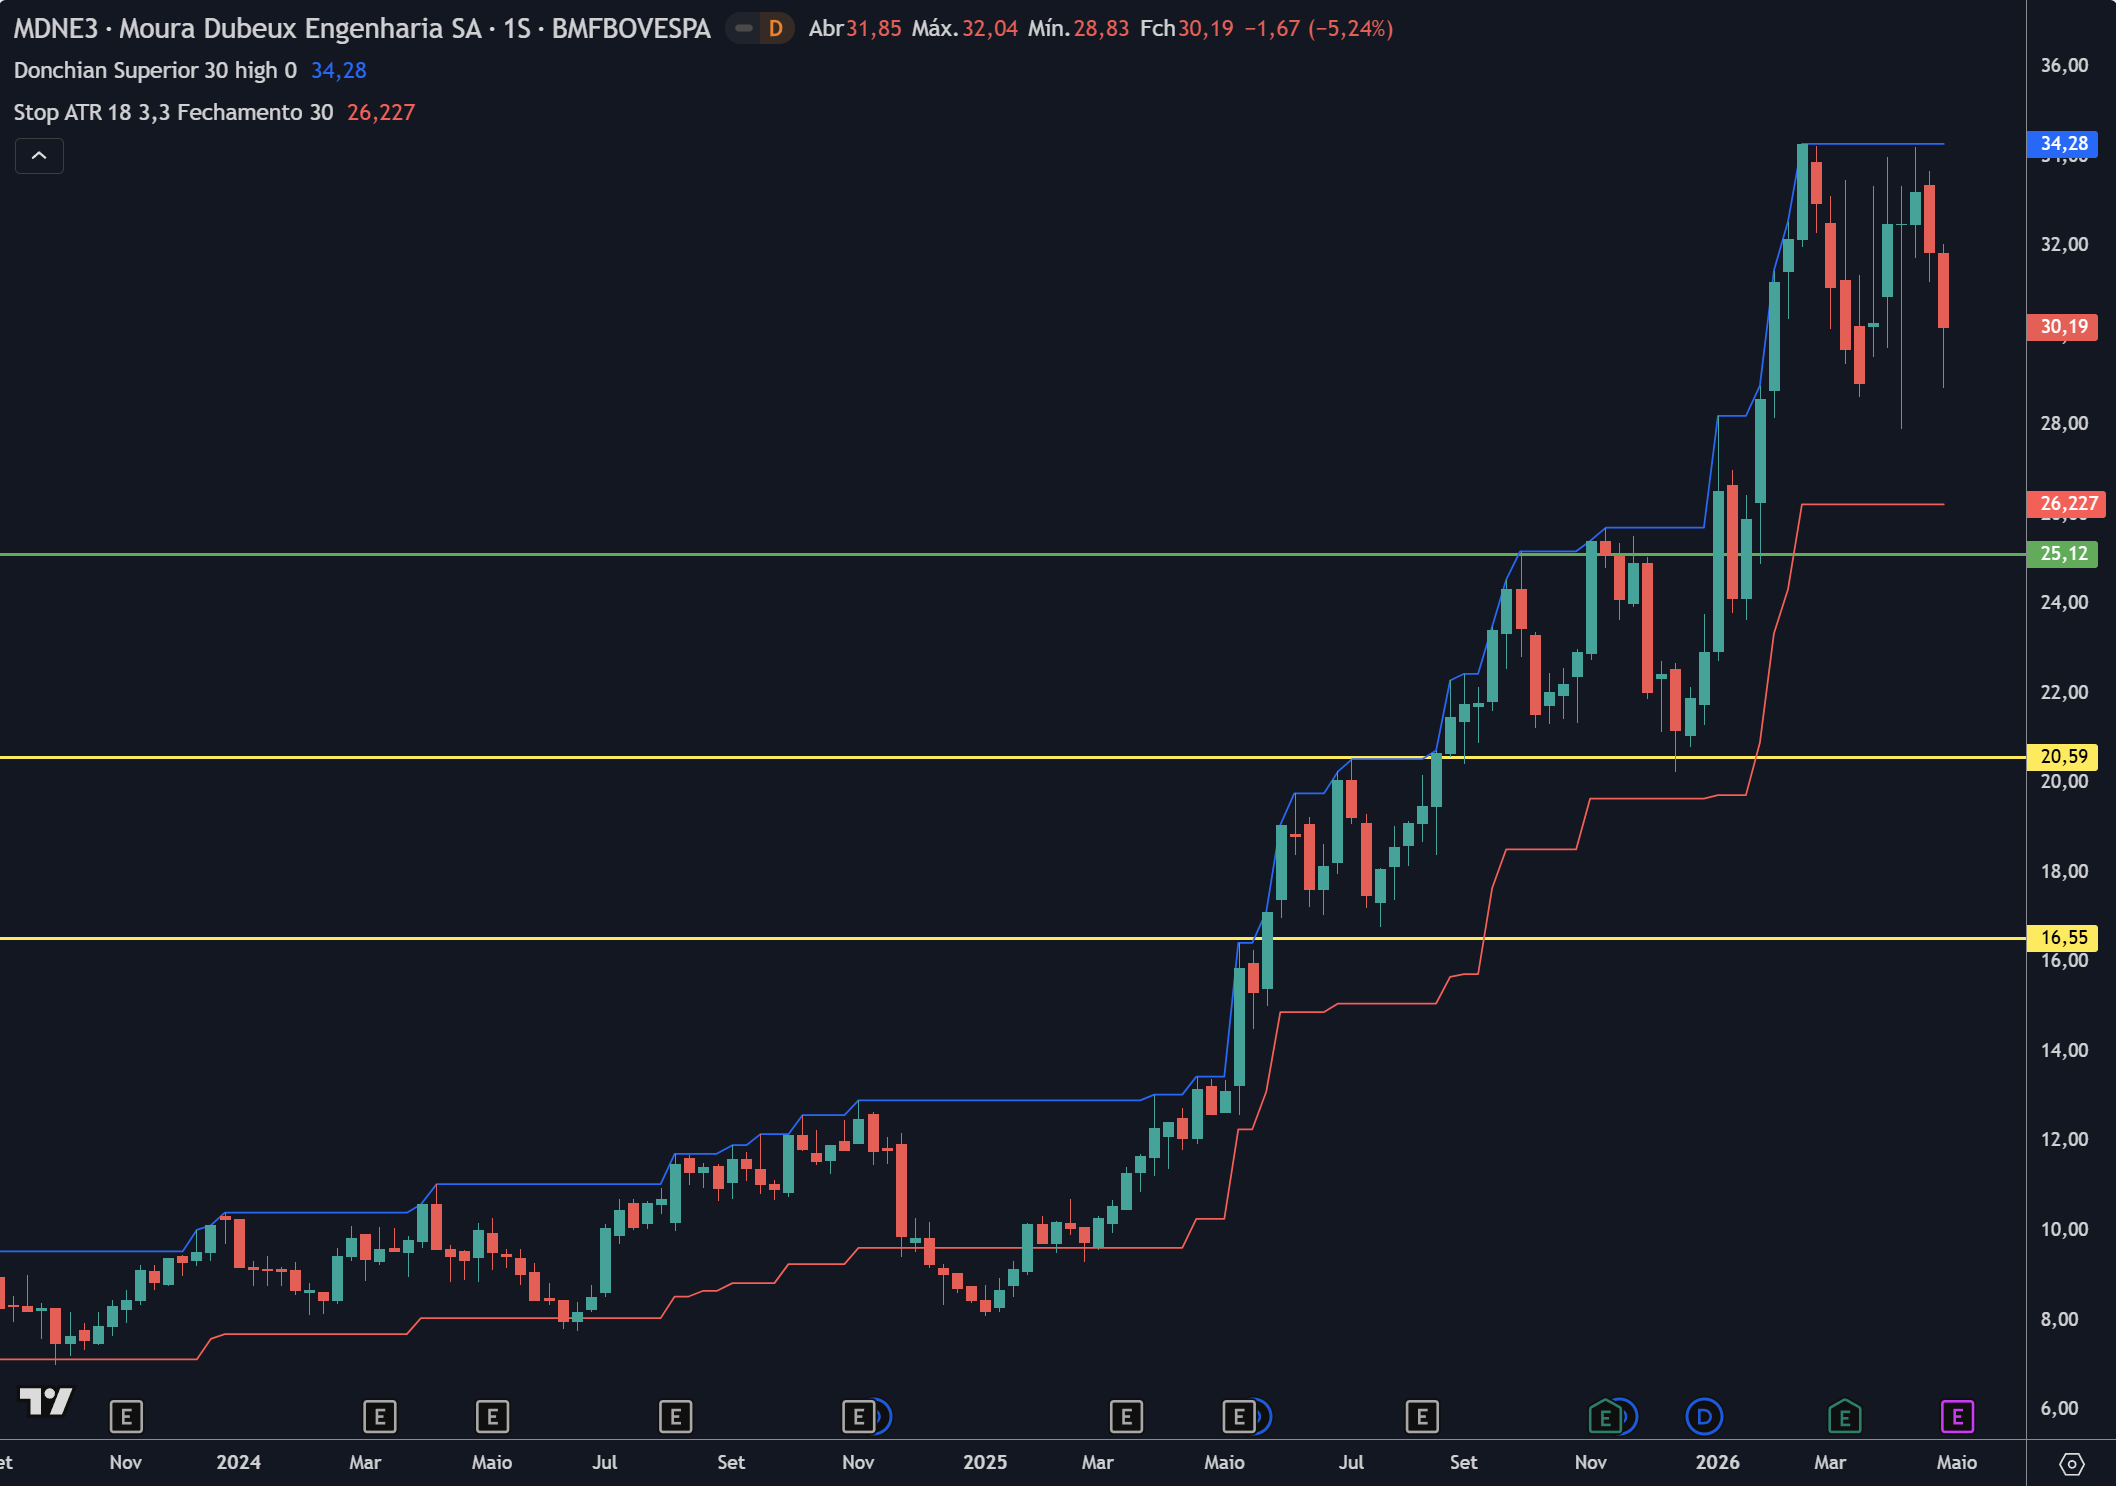Click the Stop ATR value 26,227 in legend
This screenshot has height=1486, width=2116.
click(380, 112)
